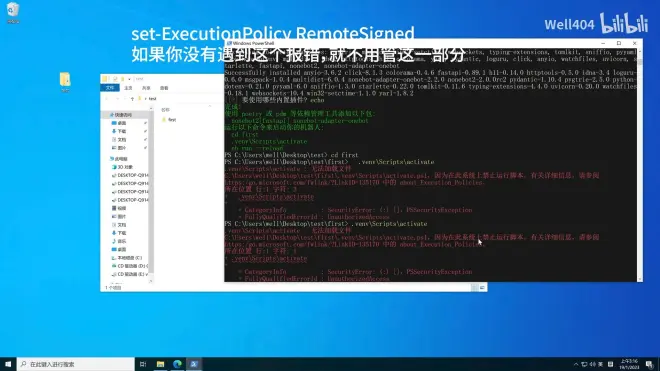The width and height of the screenshot is (660, 371).
Task: Click PowerShell scroll-down arrow
Action: click(x=640, y=279)
